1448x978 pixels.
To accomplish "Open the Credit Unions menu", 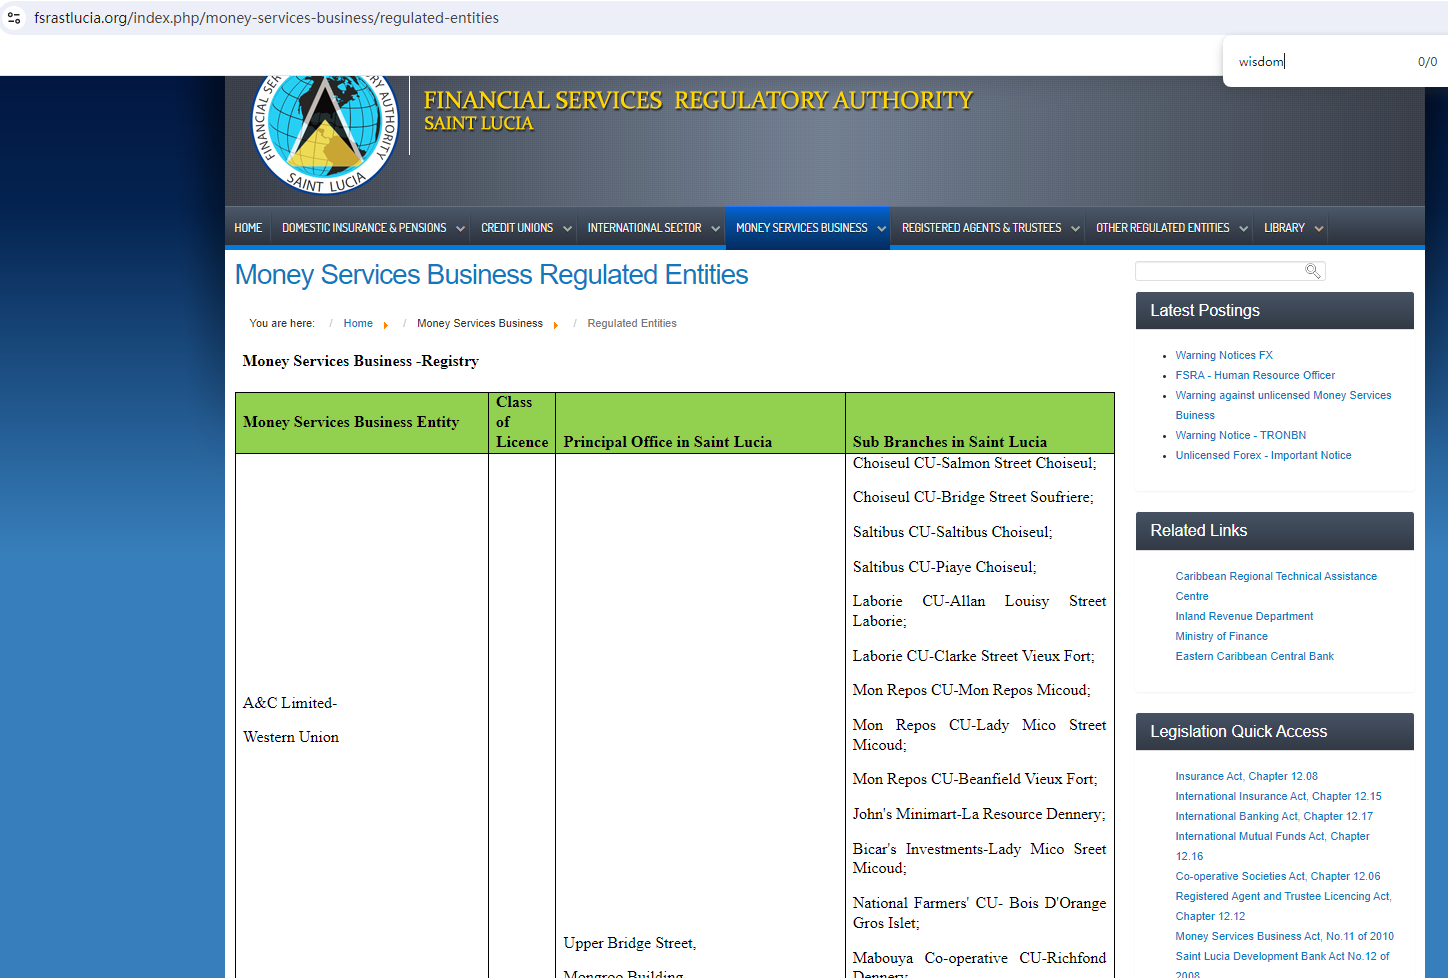I will click(x=517, y=228).
